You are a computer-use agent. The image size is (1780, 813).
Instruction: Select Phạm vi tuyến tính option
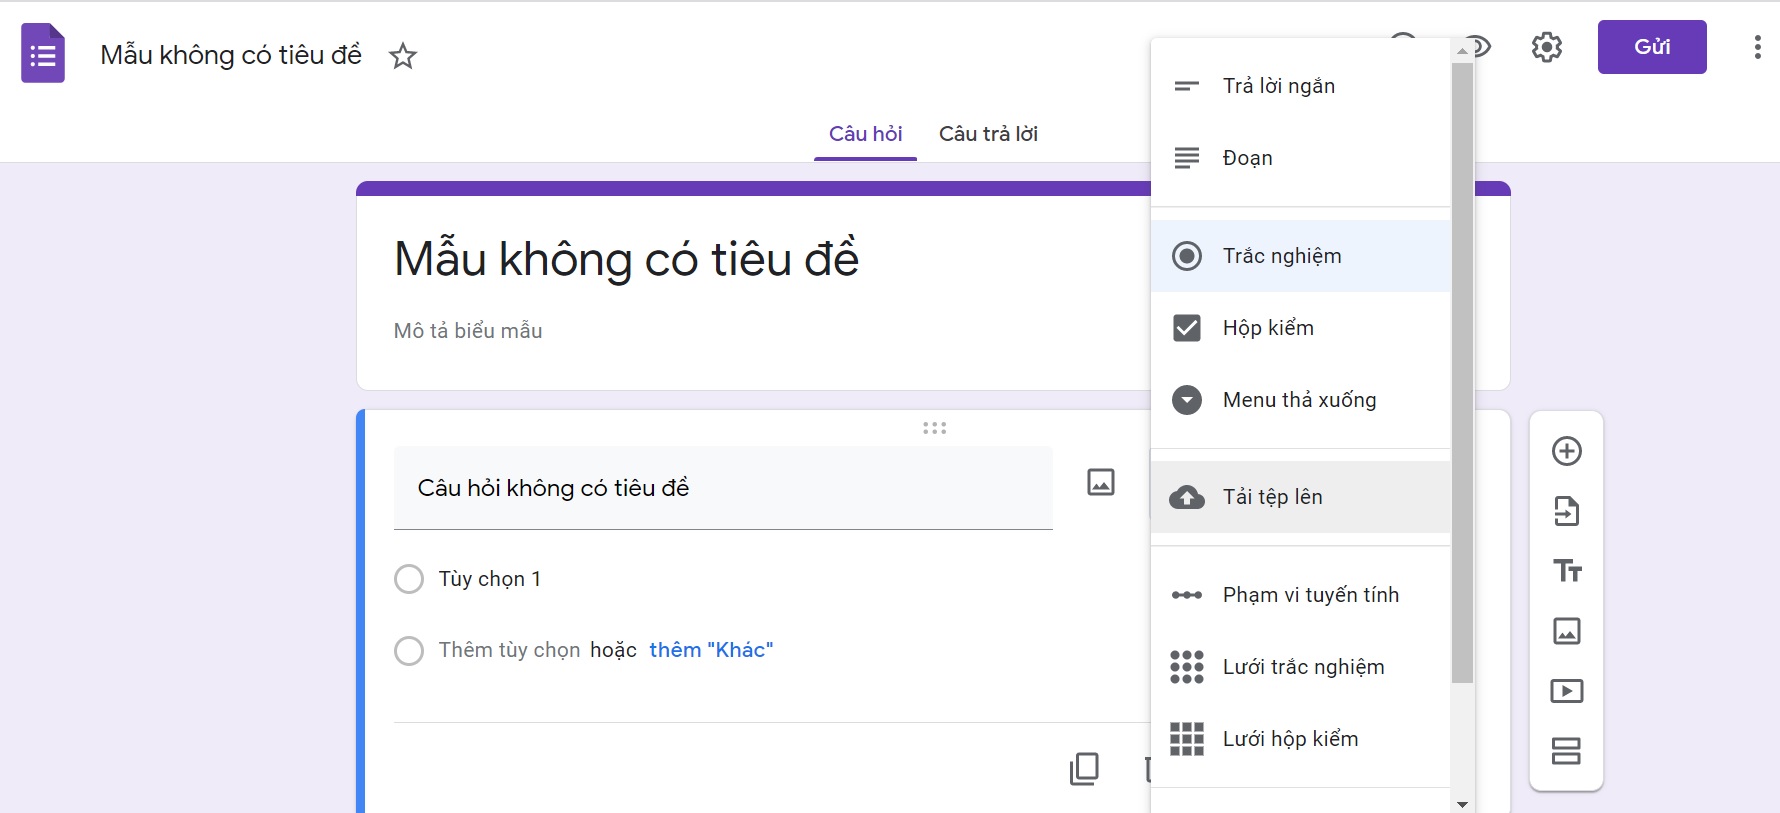(1300, 595)
